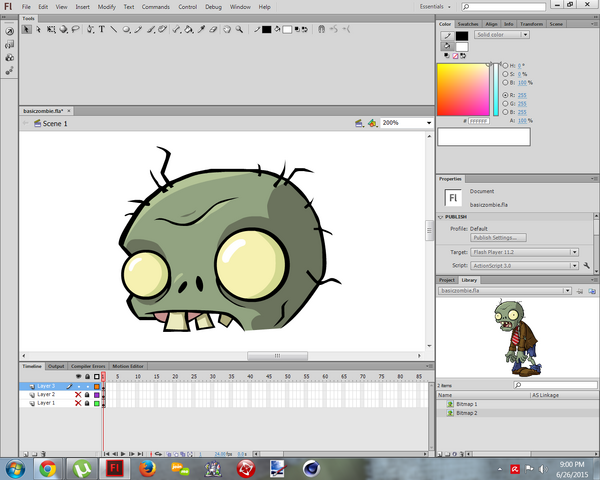
Task: Select the 3D Rotation tool
Action: click(x=64, y=29)
